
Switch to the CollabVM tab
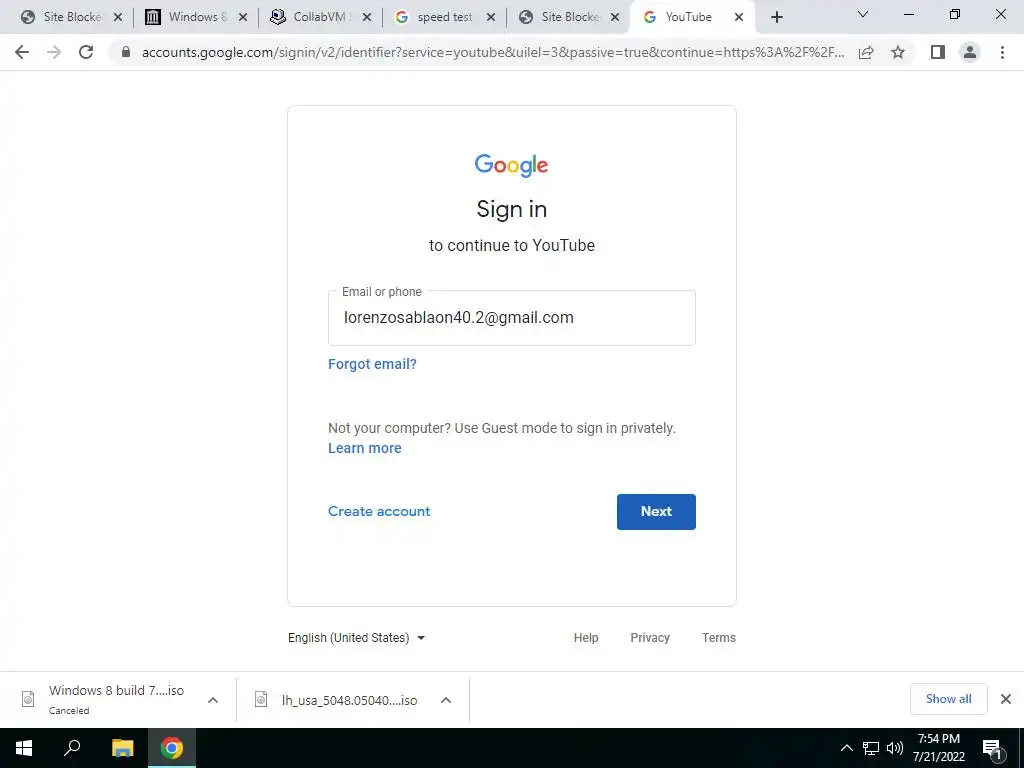pyautogui.click(x=320, y=17)
